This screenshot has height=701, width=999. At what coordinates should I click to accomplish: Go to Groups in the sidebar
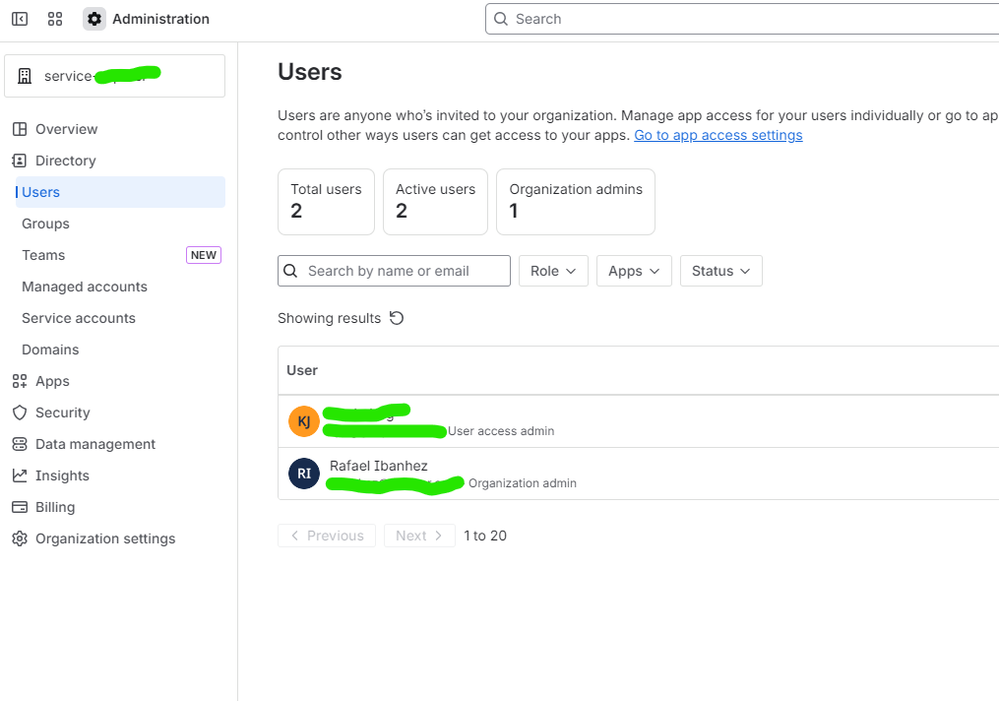coord(46,224)
